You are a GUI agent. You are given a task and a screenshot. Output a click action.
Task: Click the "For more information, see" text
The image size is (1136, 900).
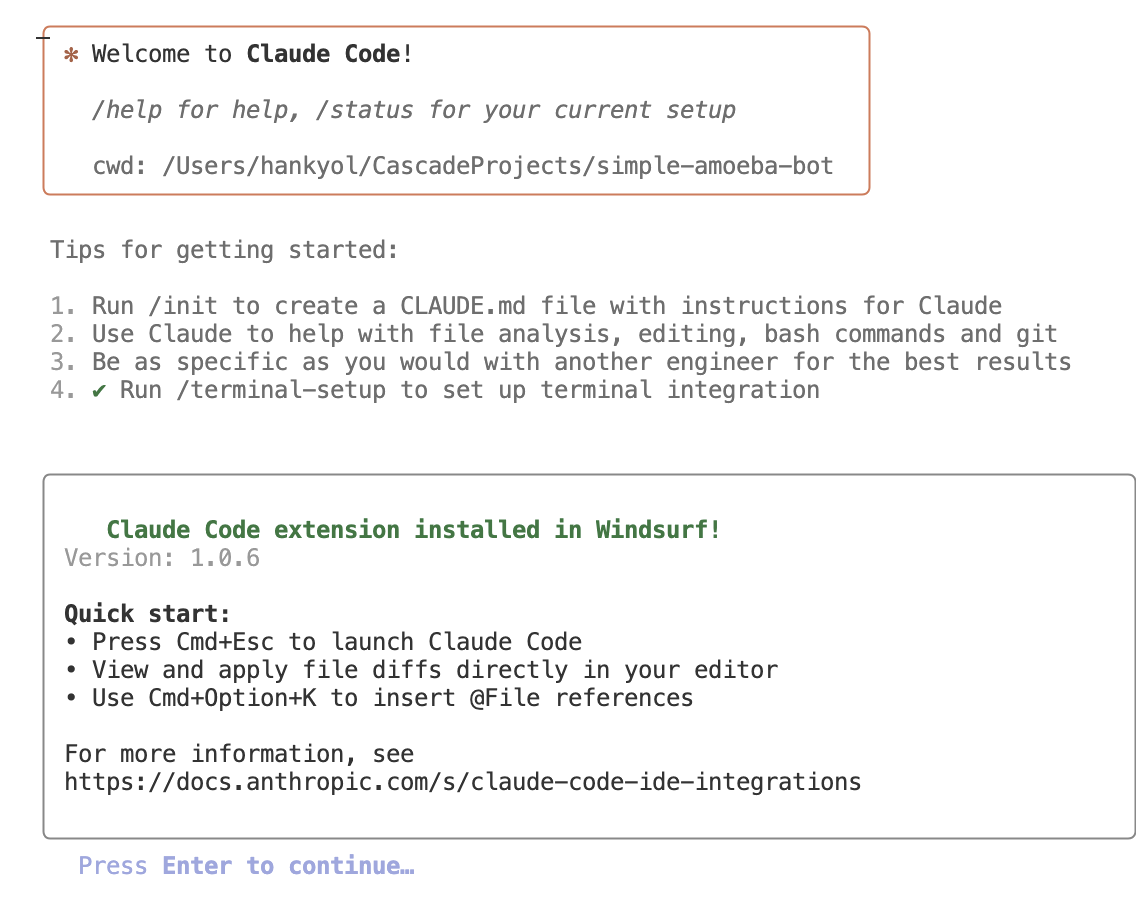pos(239,753)
